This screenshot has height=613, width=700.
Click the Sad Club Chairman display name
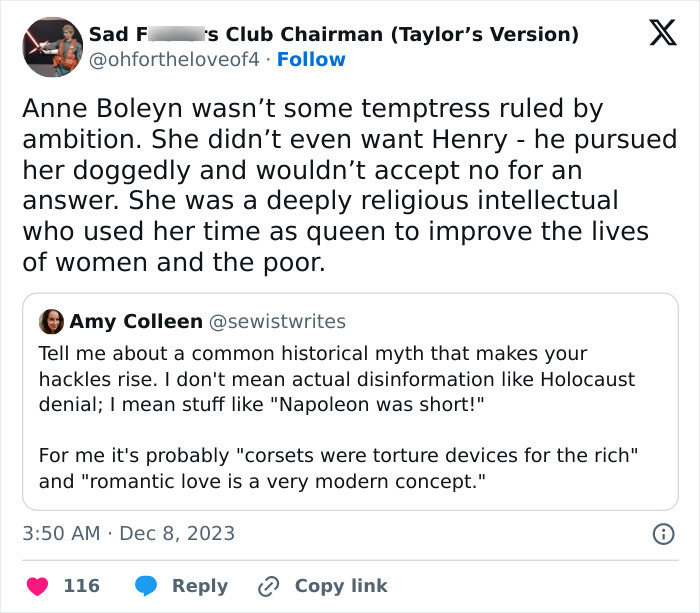333,34
